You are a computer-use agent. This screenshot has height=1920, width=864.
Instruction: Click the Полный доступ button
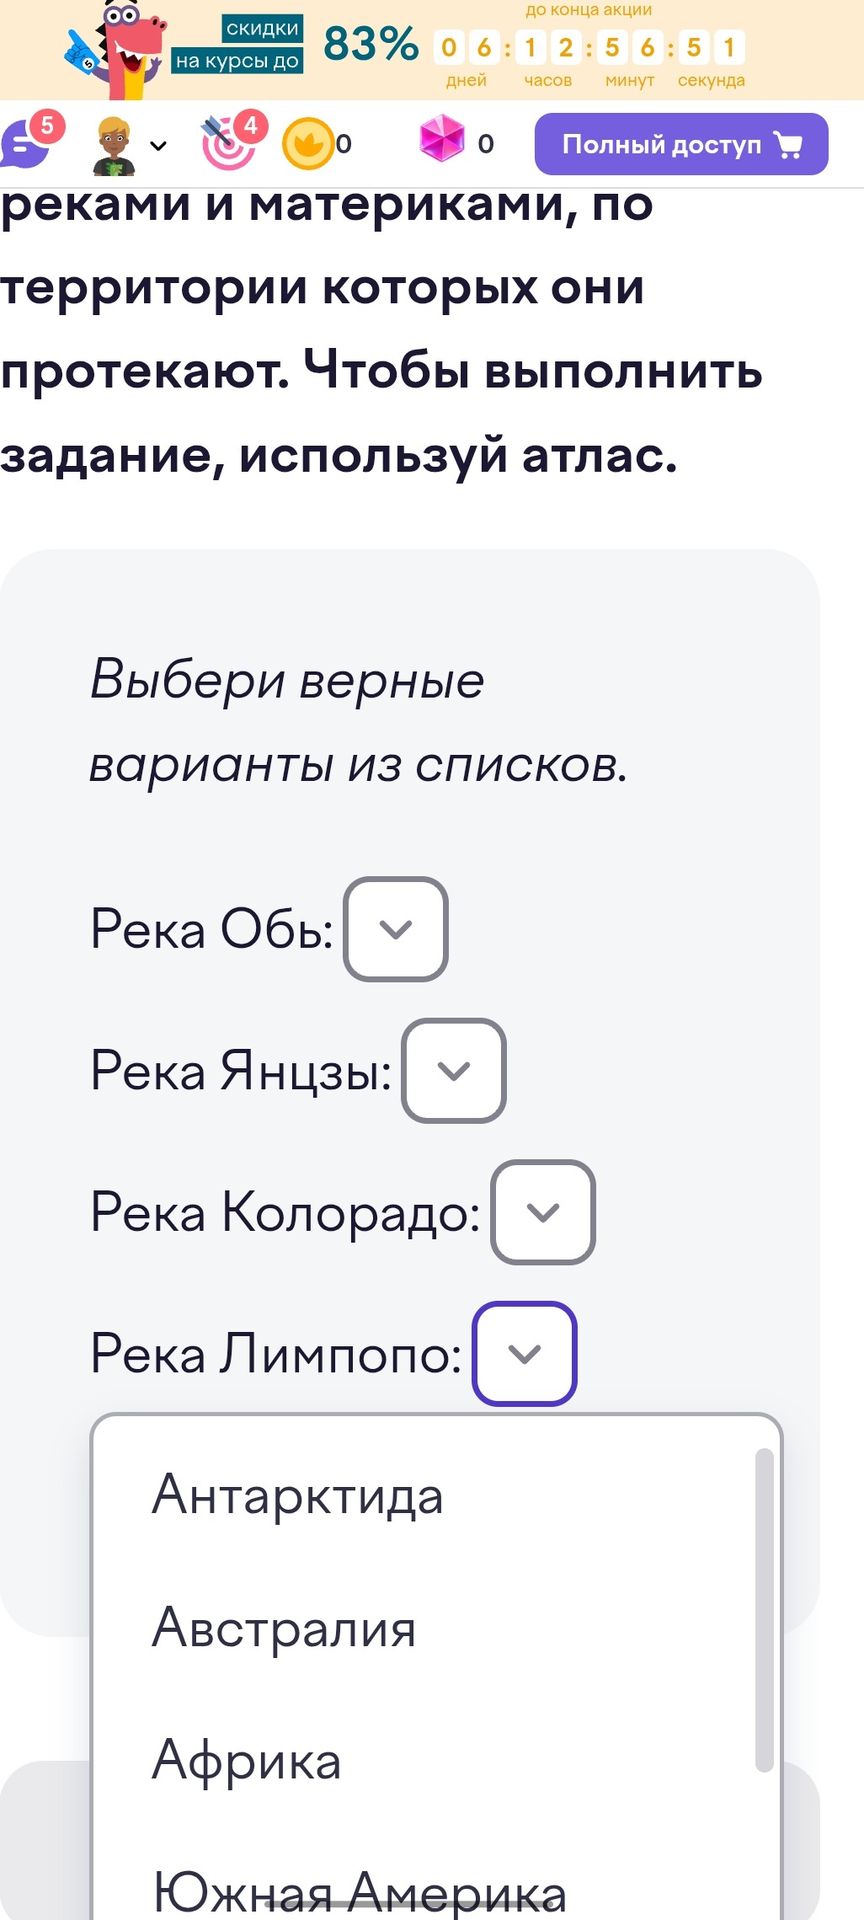[681, 144]
